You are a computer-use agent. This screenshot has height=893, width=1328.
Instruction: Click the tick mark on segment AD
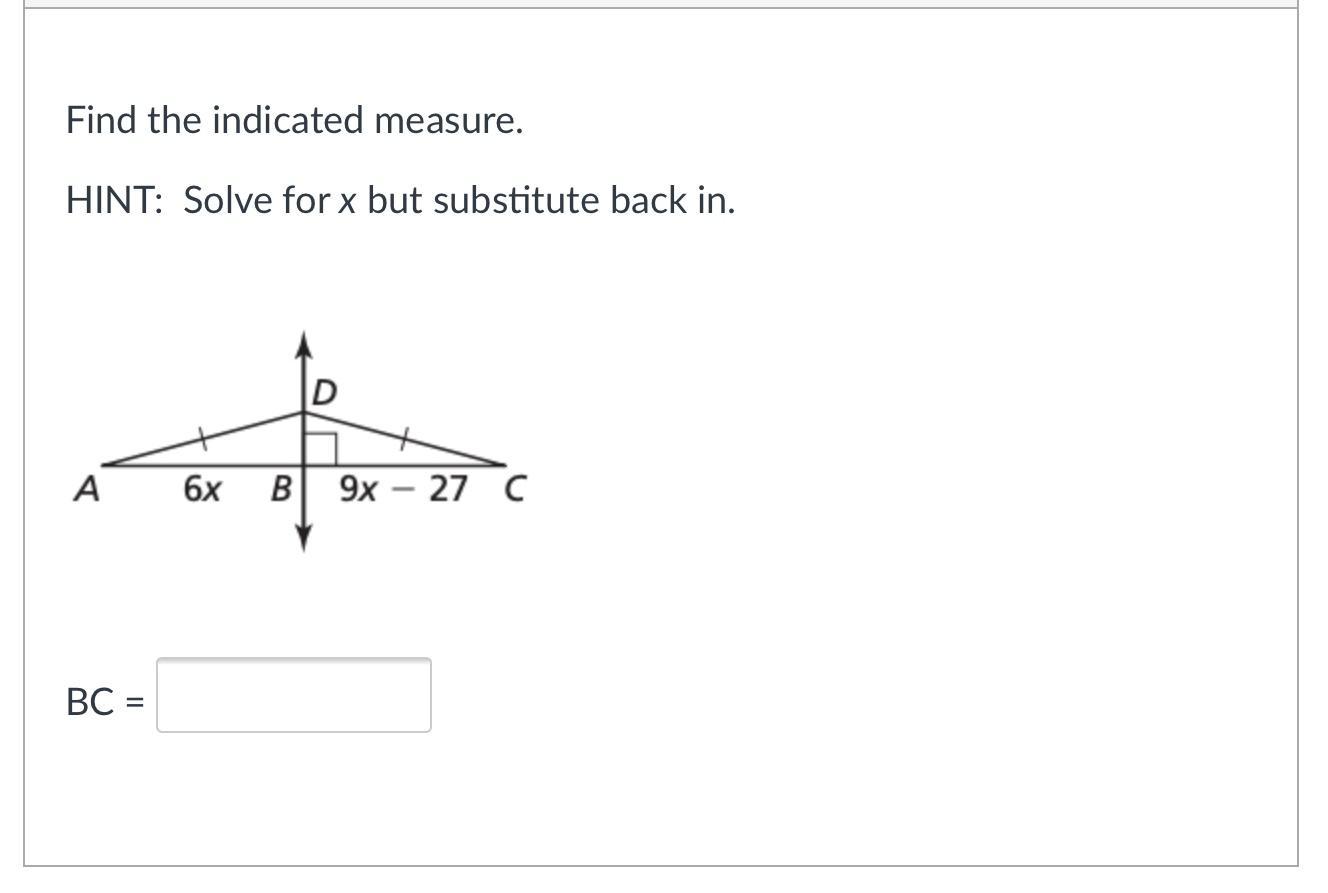point(202,436)
